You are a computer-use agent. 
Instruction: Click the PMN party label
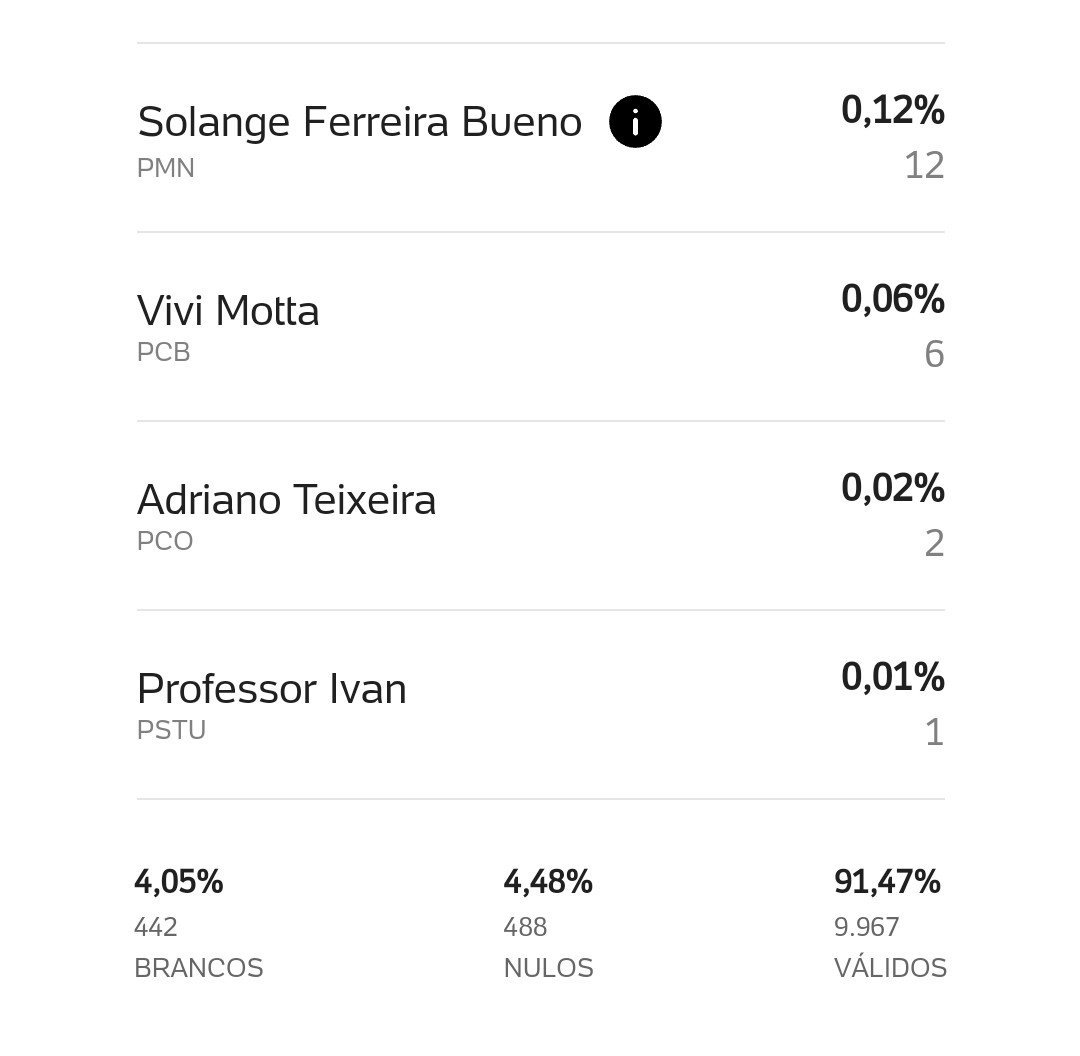[x=166, y=168]
